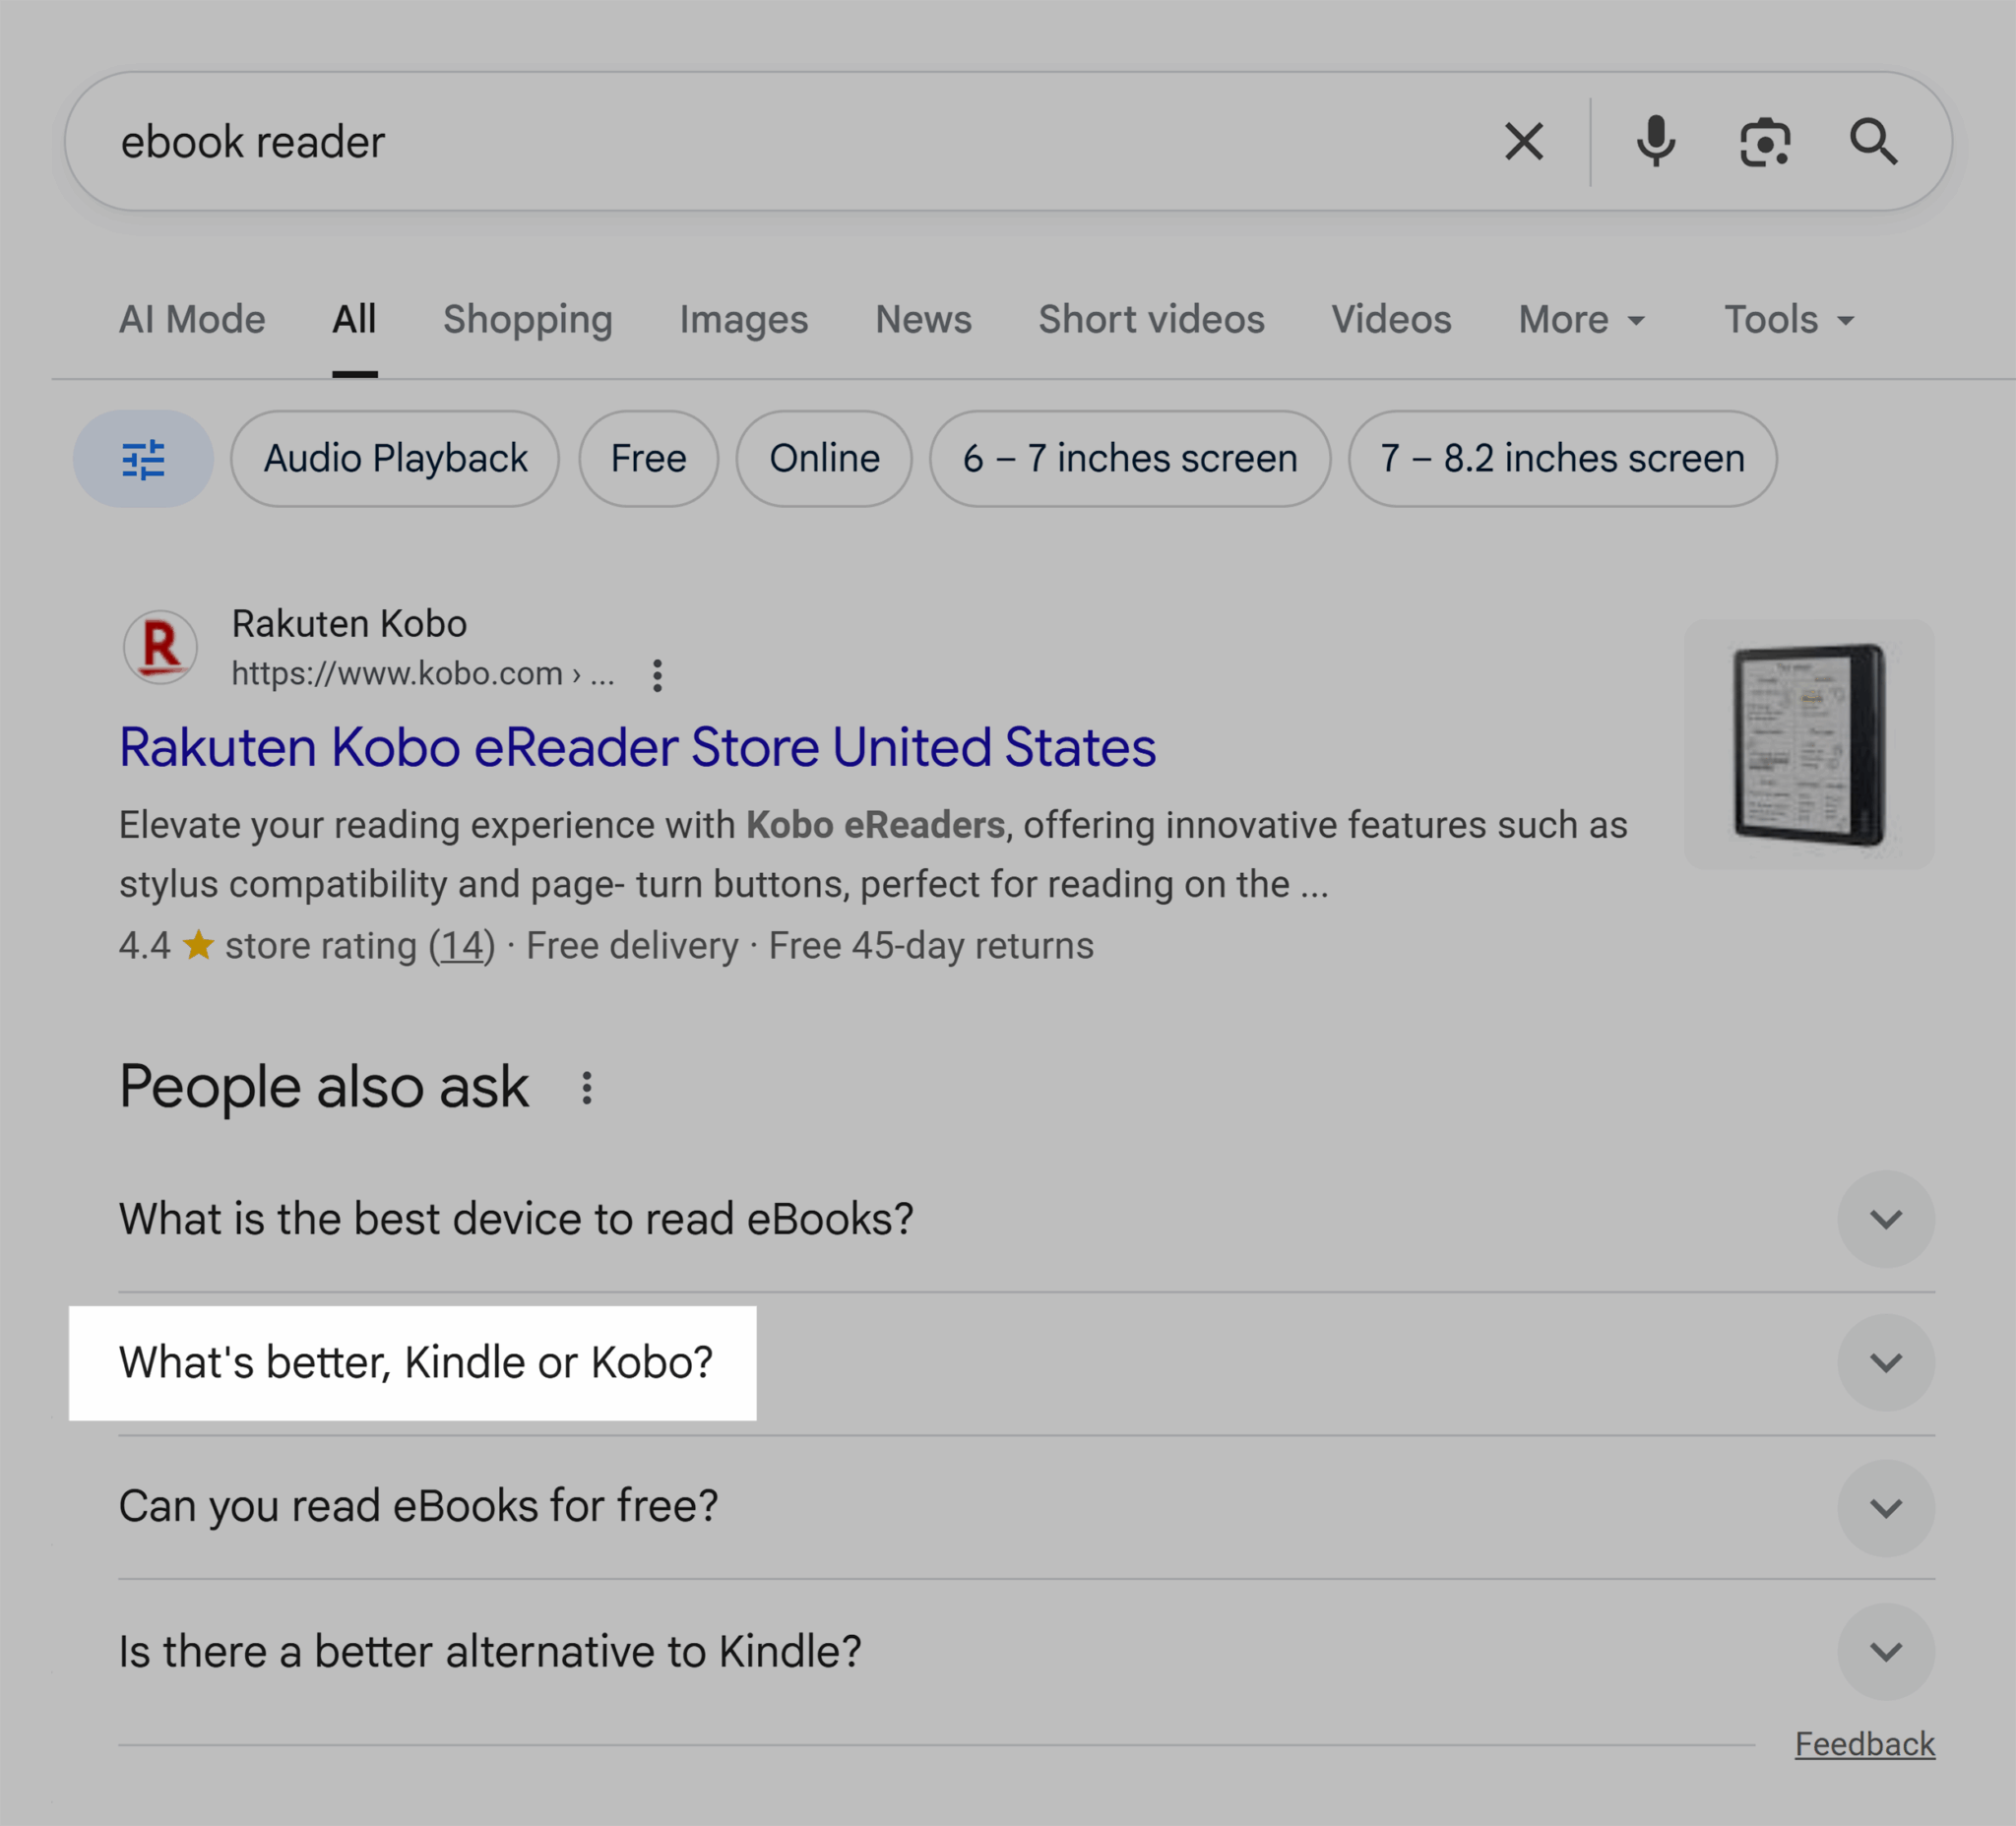Filter by 6 – 7 inches screen
The height and width of the screenshot is (1826, 2016).
(1130, 459)
